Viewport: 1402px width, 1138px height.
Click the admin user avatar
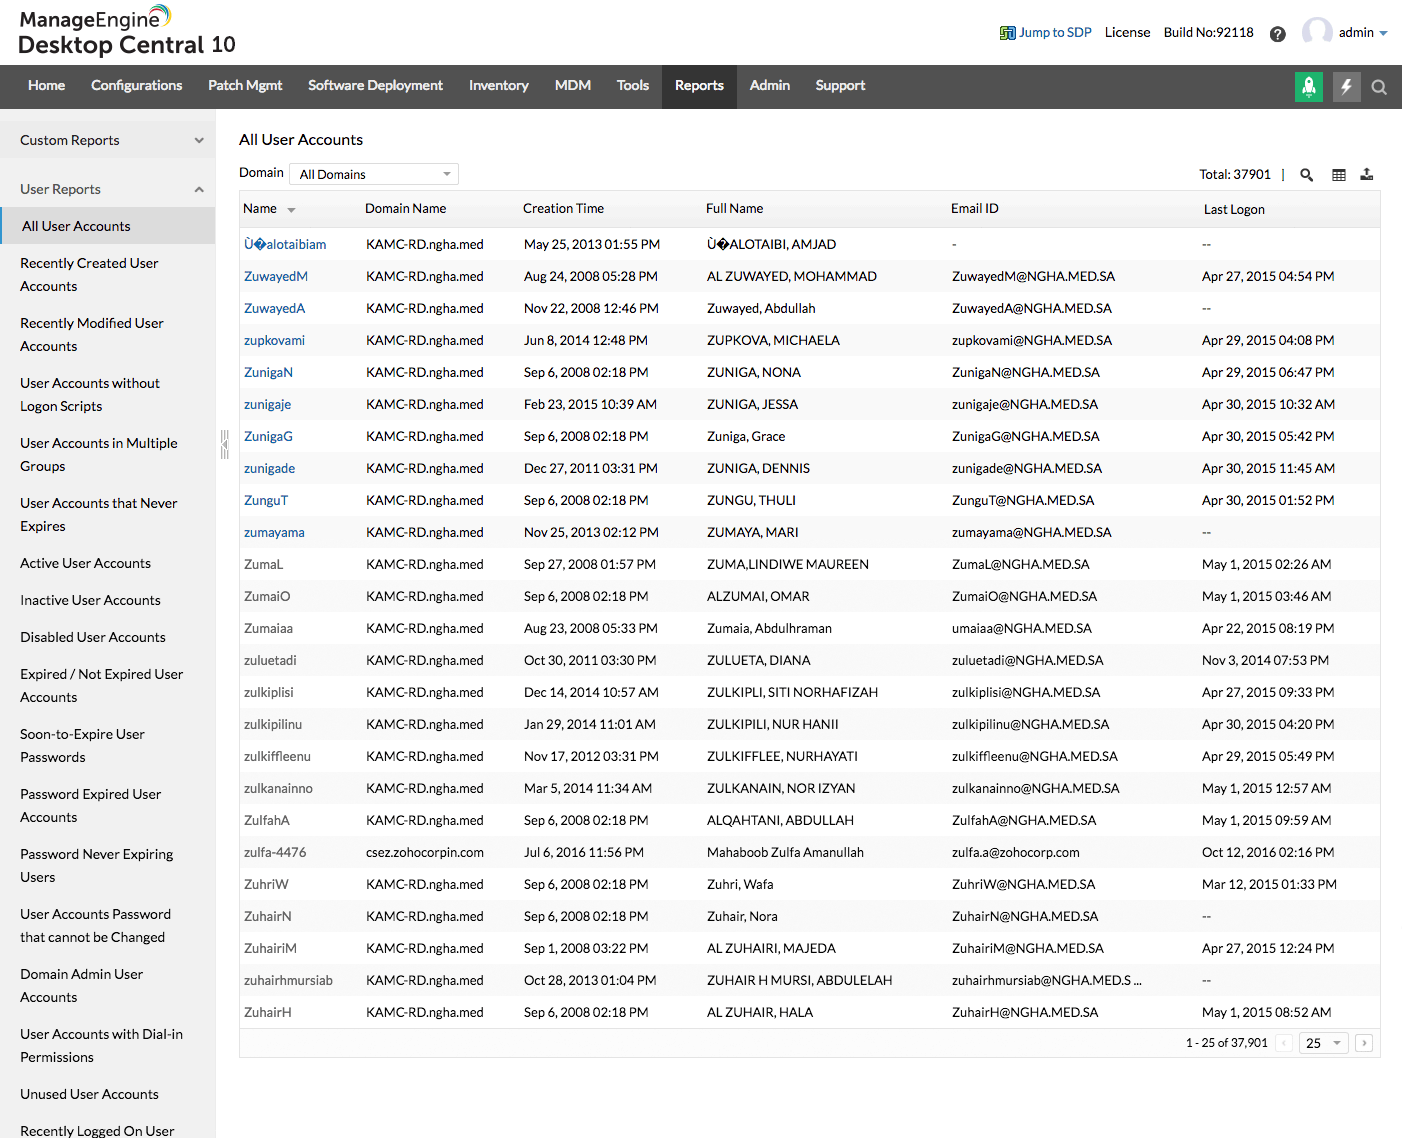pyautogui.click(x=1317, y=32)
